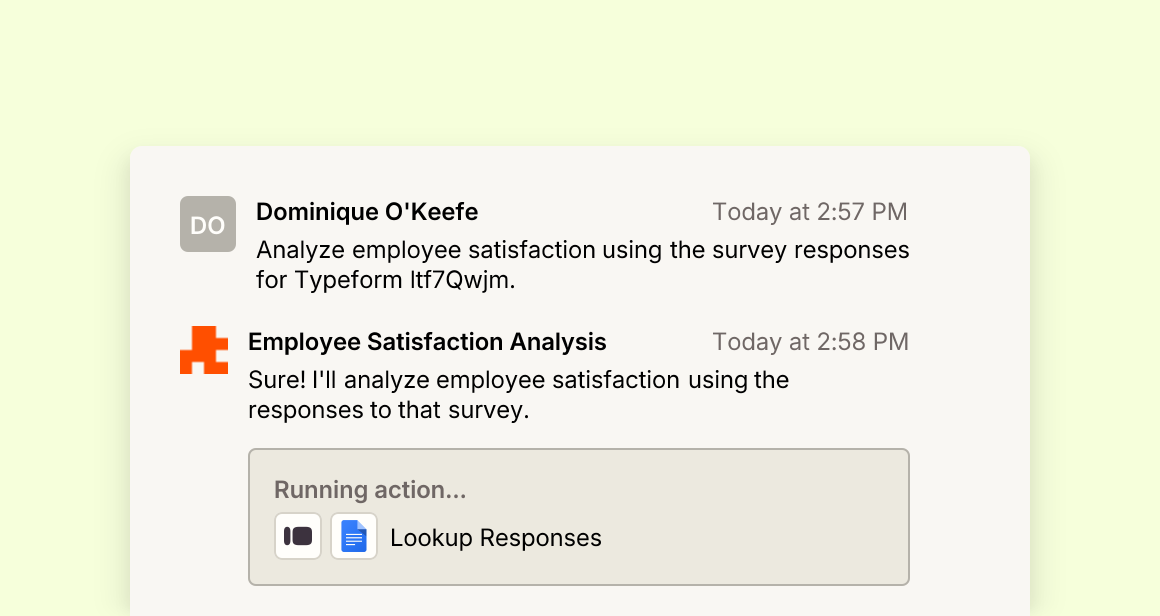Click the word "Lookup" in the action row
The height and width of the screenshot is (616, 1160).
pos(431,538)
